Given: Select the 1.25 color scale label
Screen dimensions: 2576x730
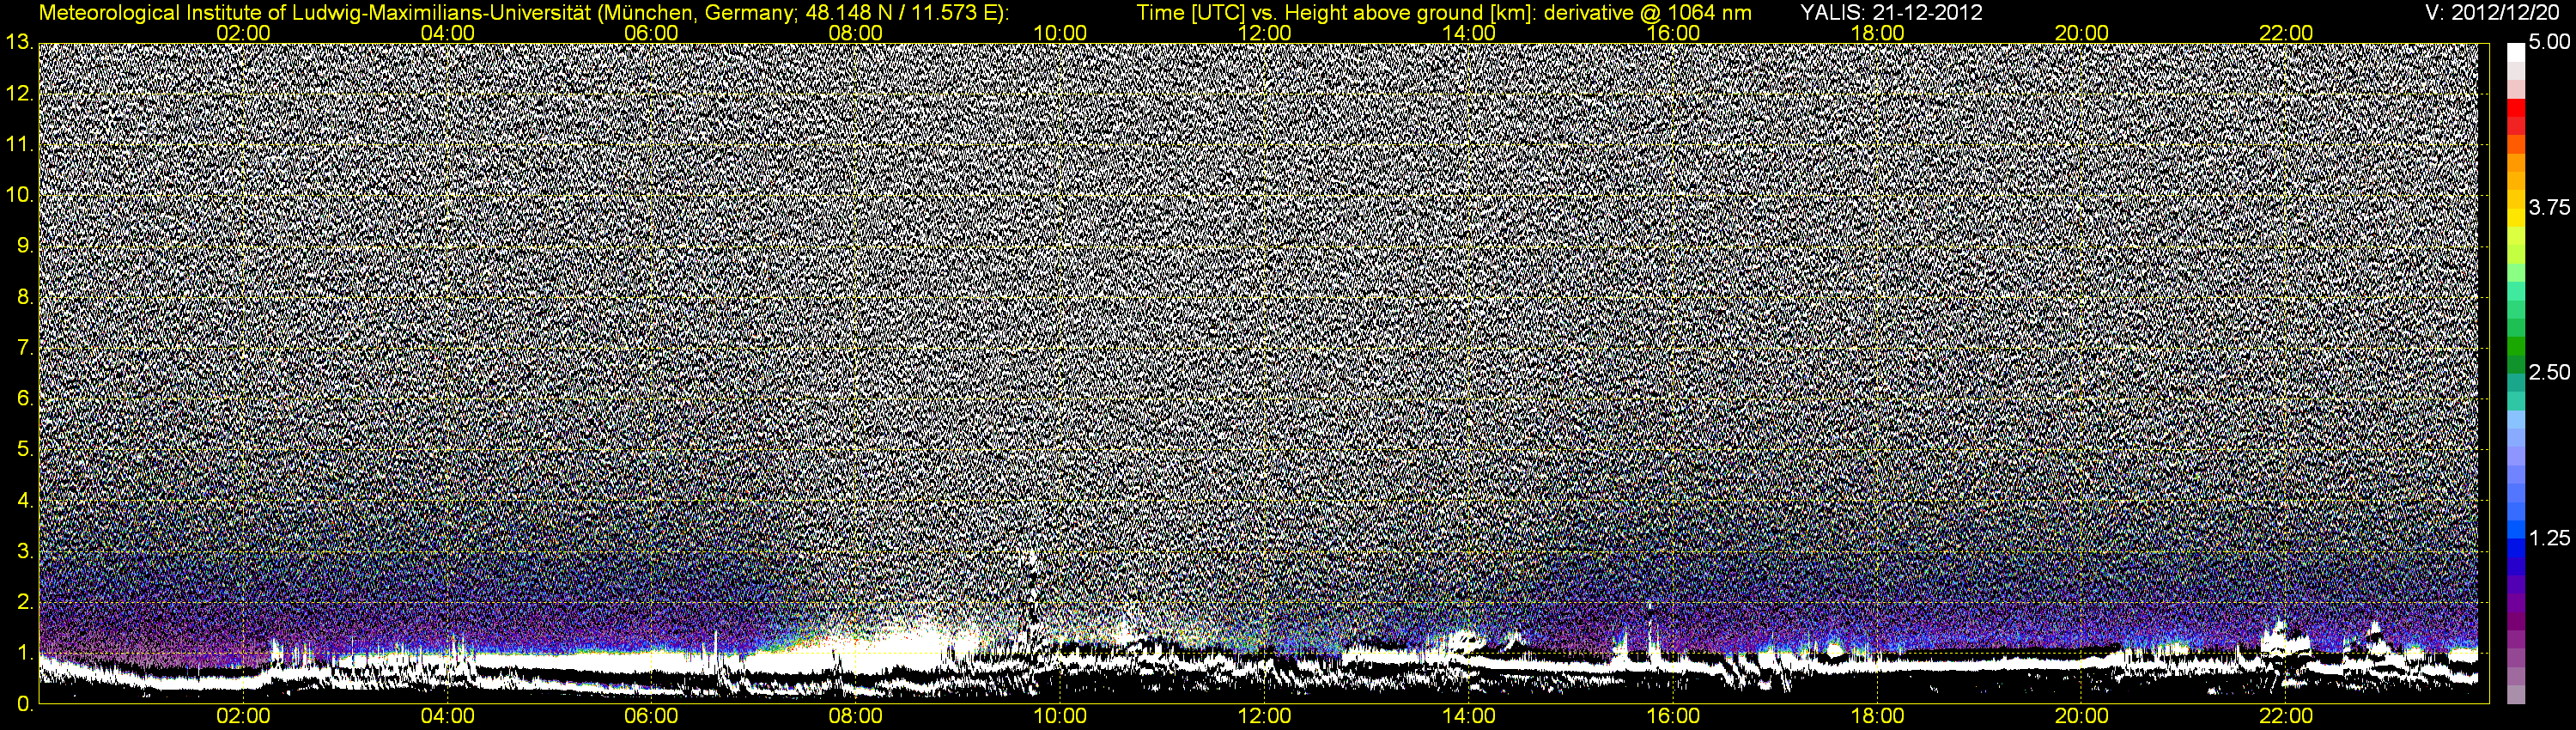Looking at the screenshot, I should 2550,538.
